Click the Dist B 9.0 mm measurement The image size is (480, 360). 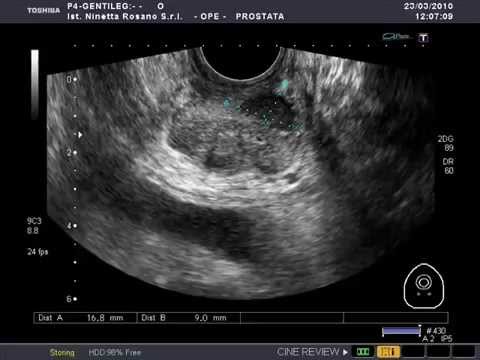[x=189, y=318]
